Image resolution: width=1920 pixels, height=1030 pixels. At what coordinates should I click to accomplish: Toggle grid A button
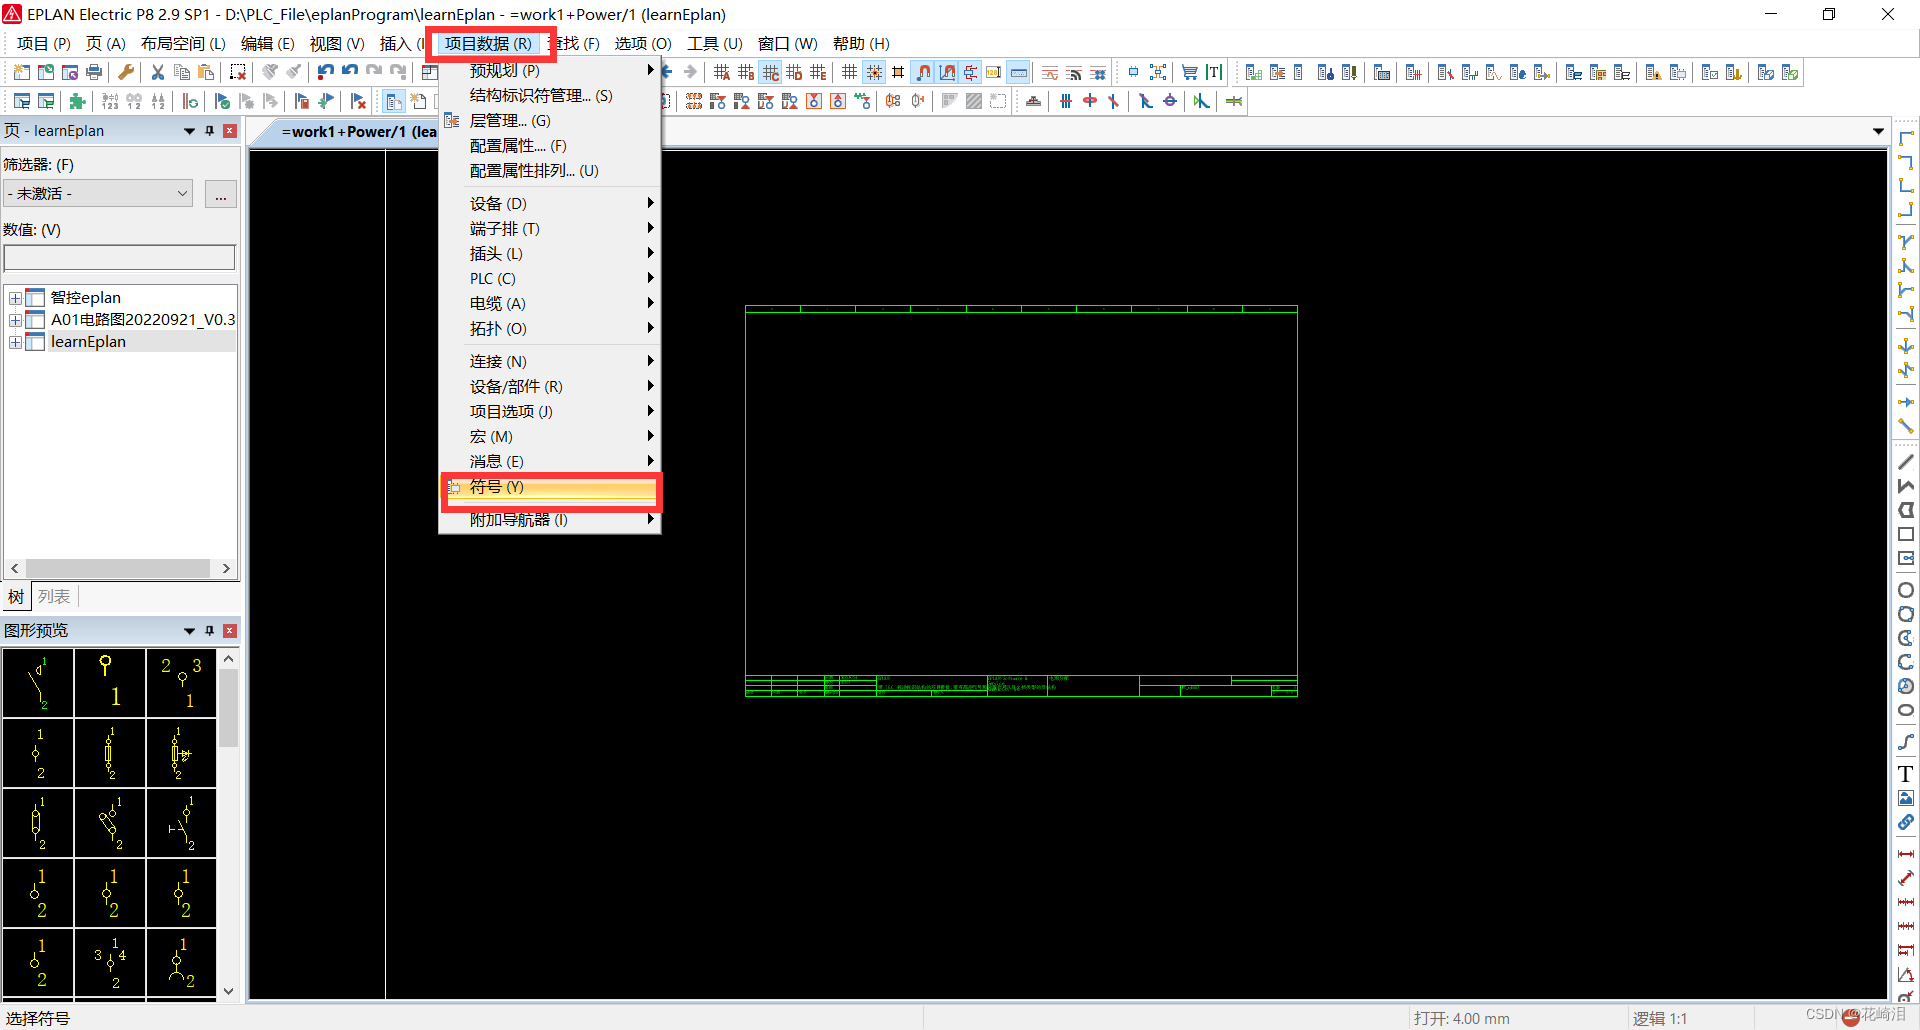722,72
